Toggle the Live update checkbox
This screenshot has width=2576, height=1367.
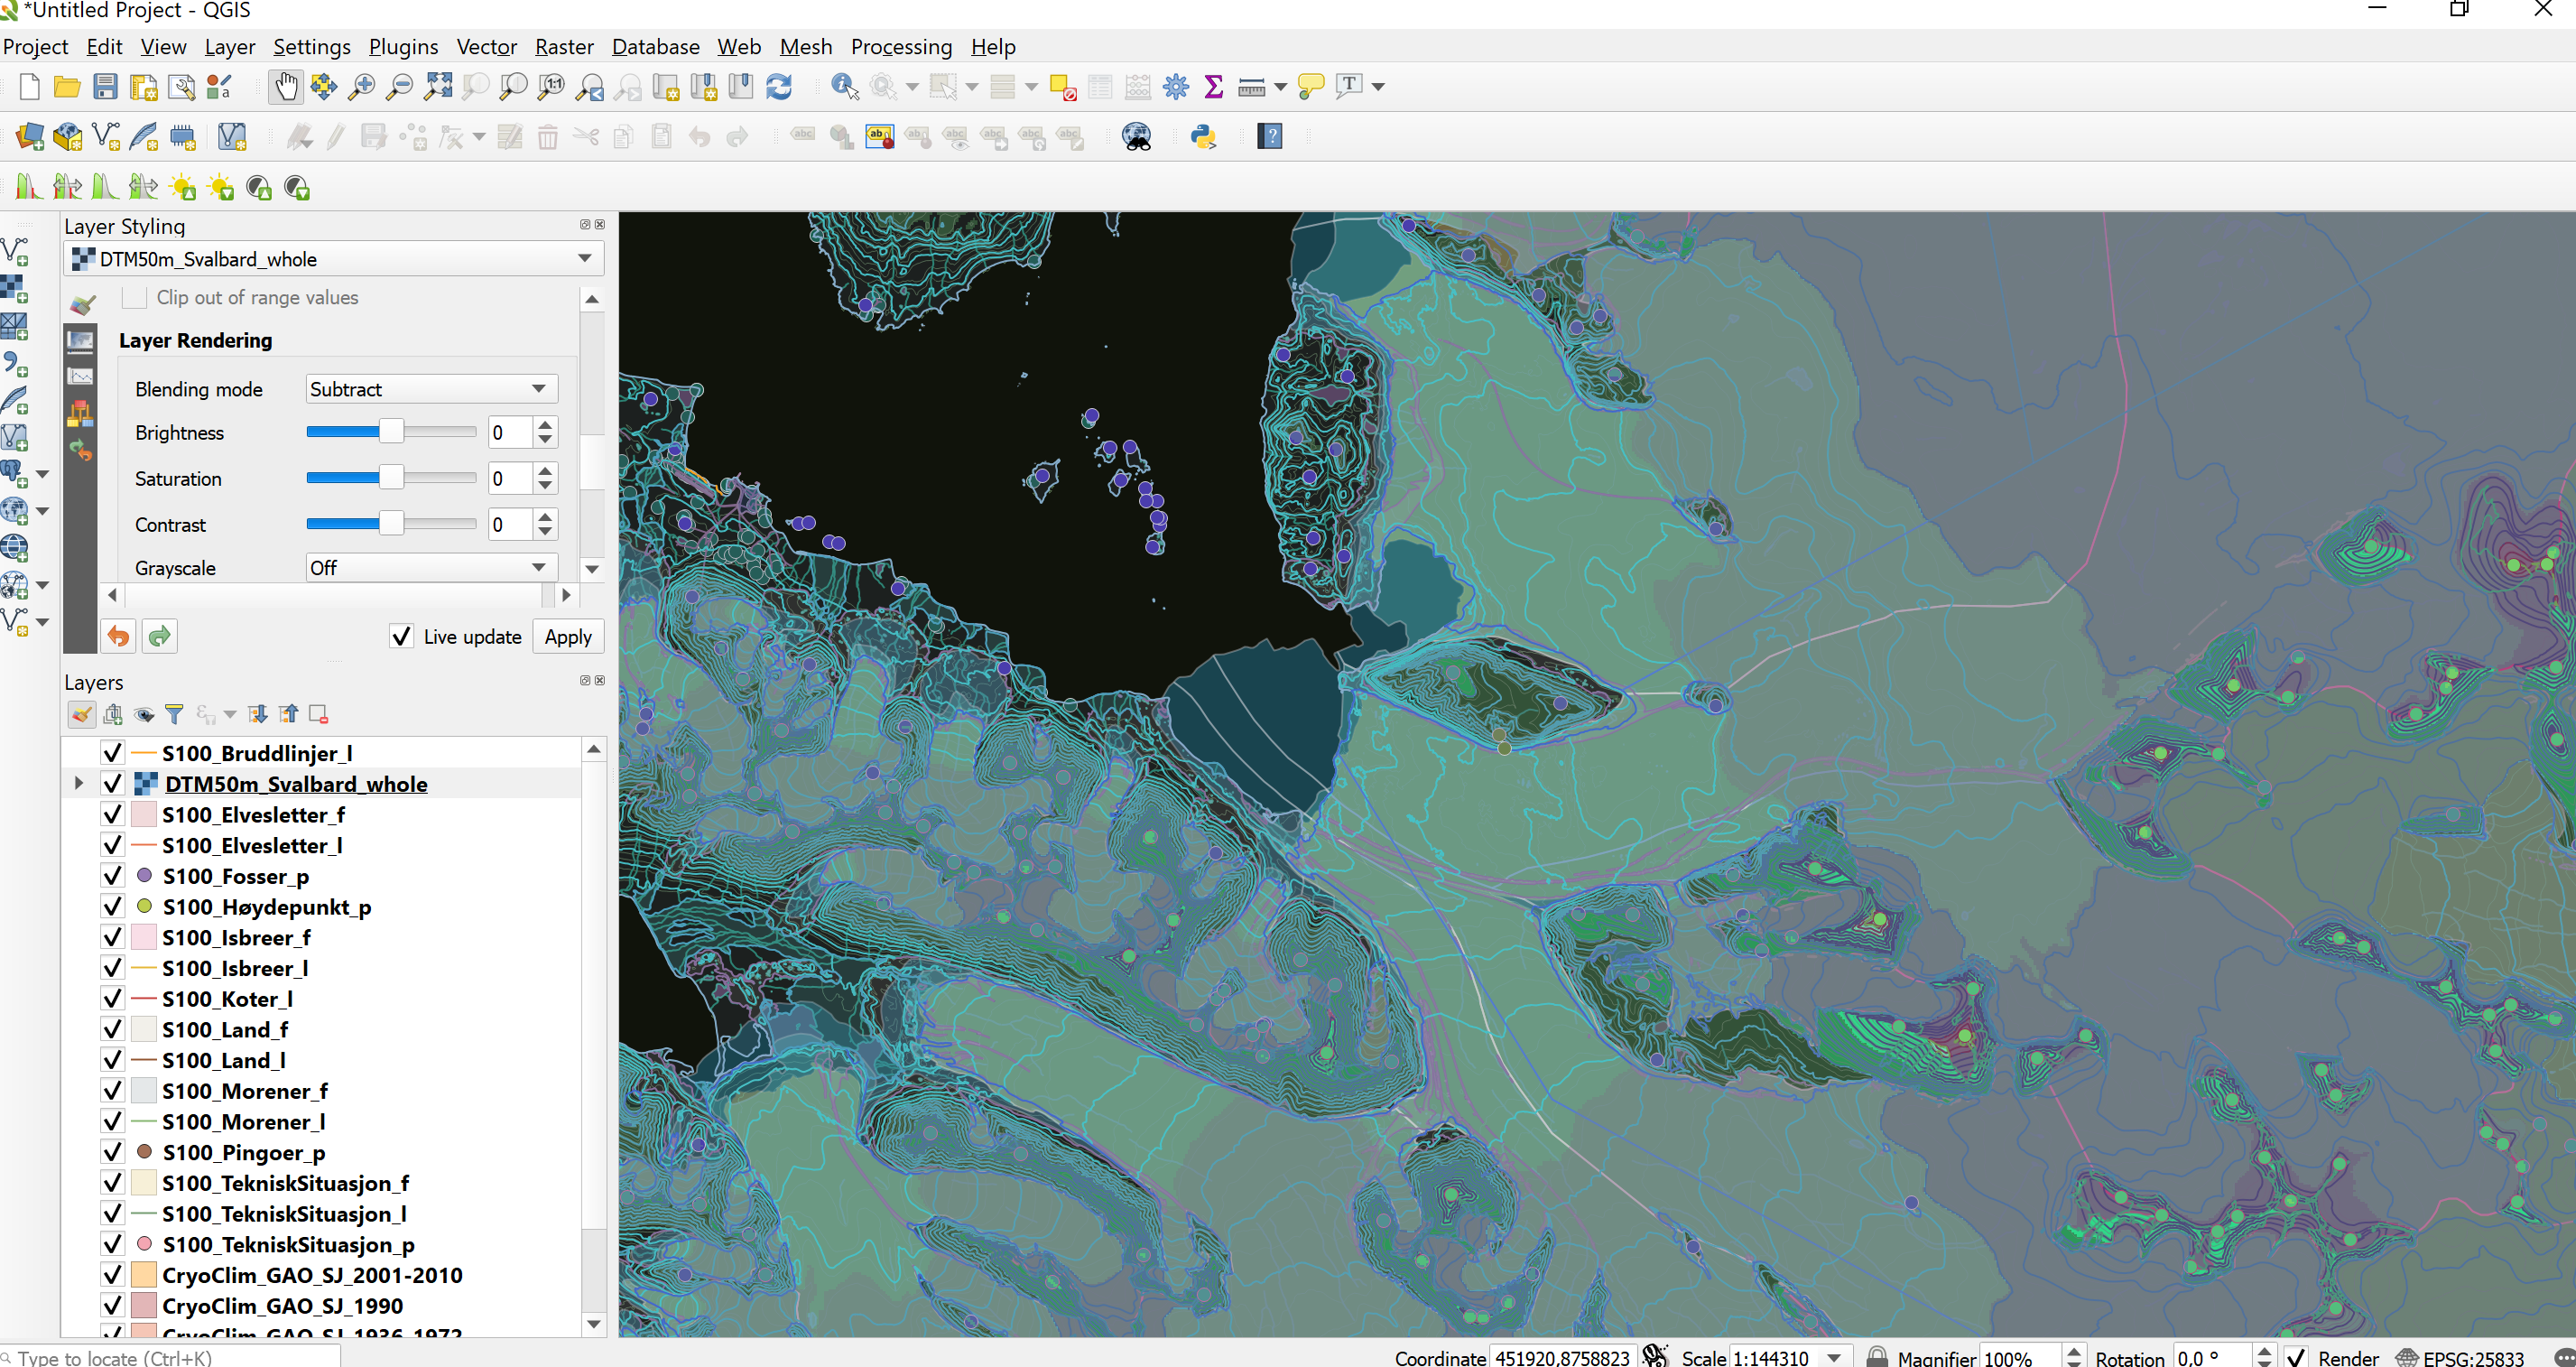(x=401, y=636)
